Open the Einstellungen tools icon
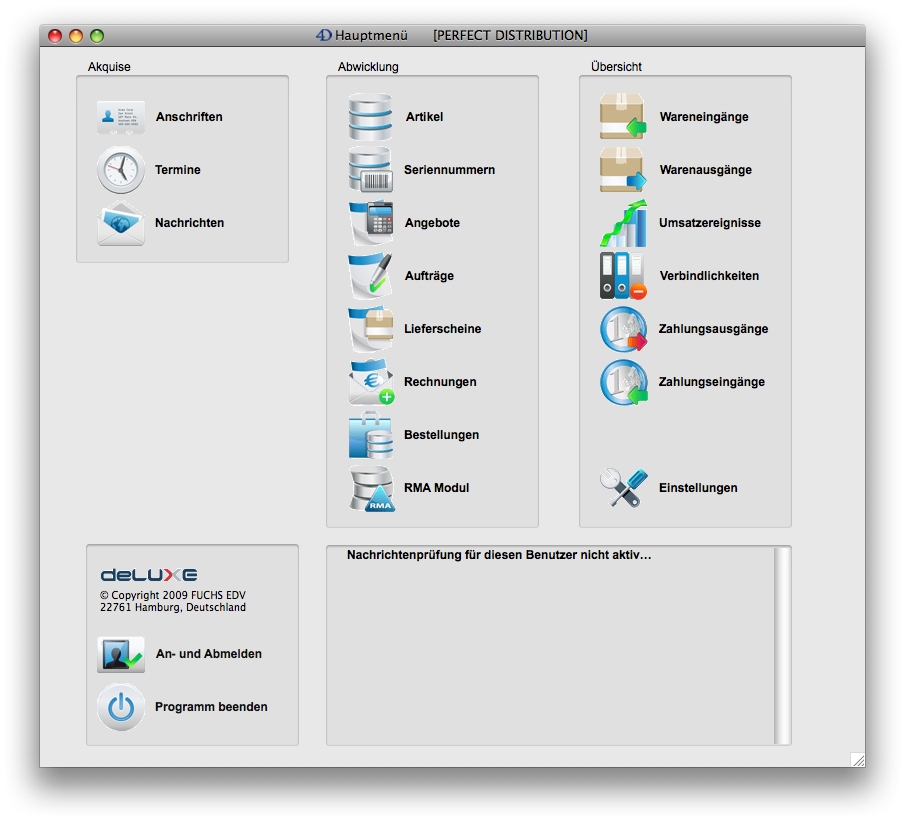Image resolution: width=905 pixels, height=822 pixels. click(x=623, y=488)
